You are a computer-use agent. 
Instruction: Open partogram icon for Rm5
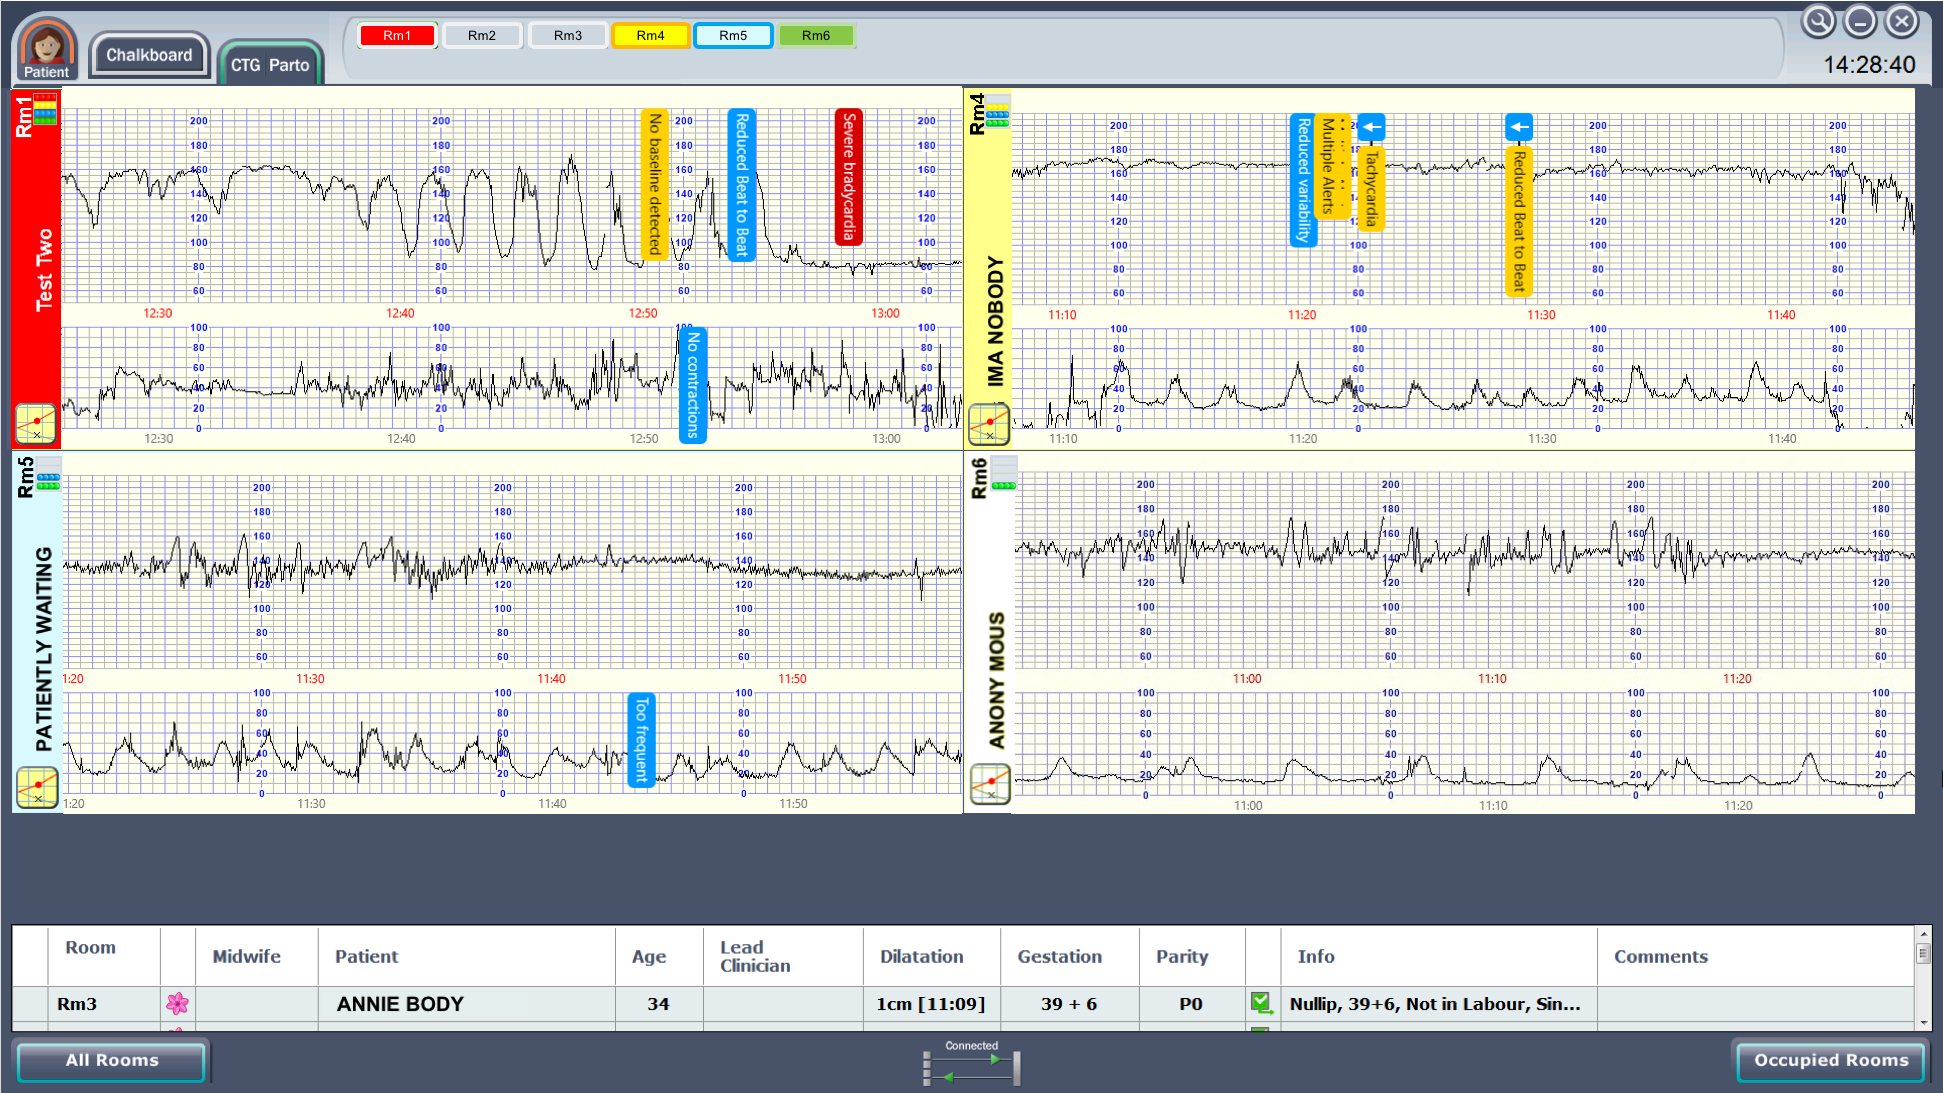point(37,787)
